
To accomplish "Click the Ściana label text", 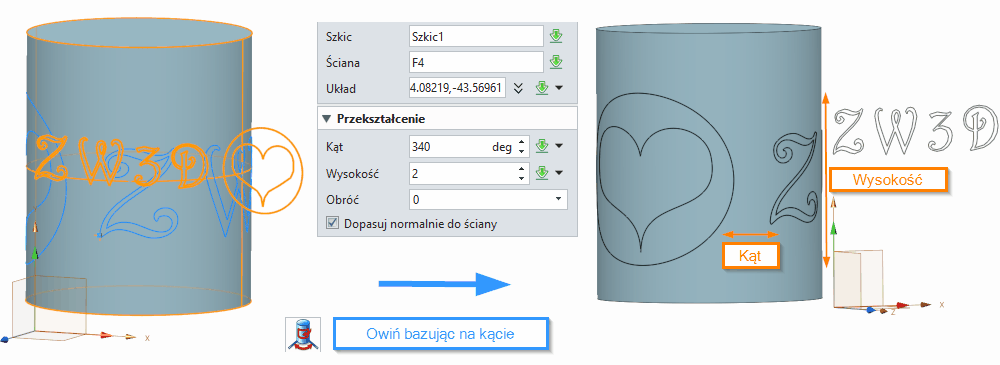I will tap(342, 63).
